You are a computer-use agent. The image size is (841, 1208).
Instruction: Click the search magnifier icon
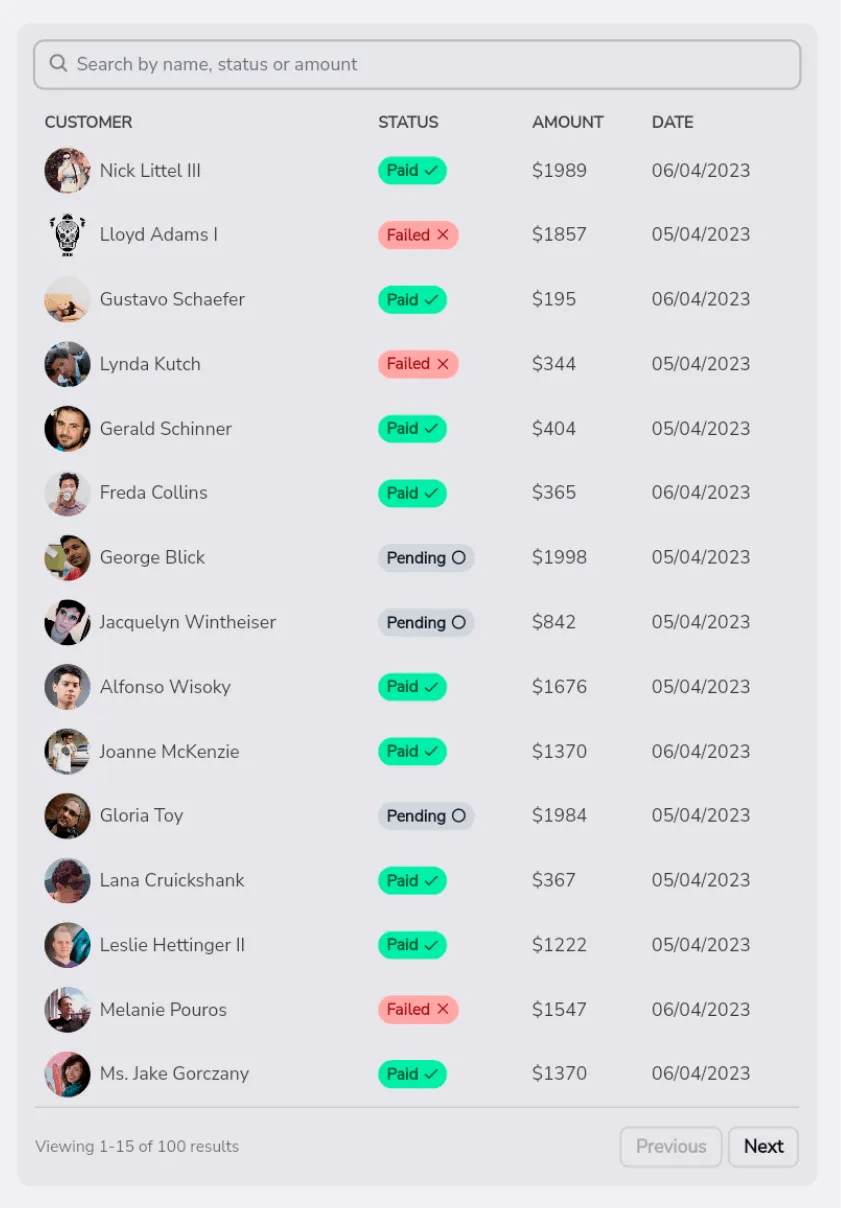[x=58, y=64]
